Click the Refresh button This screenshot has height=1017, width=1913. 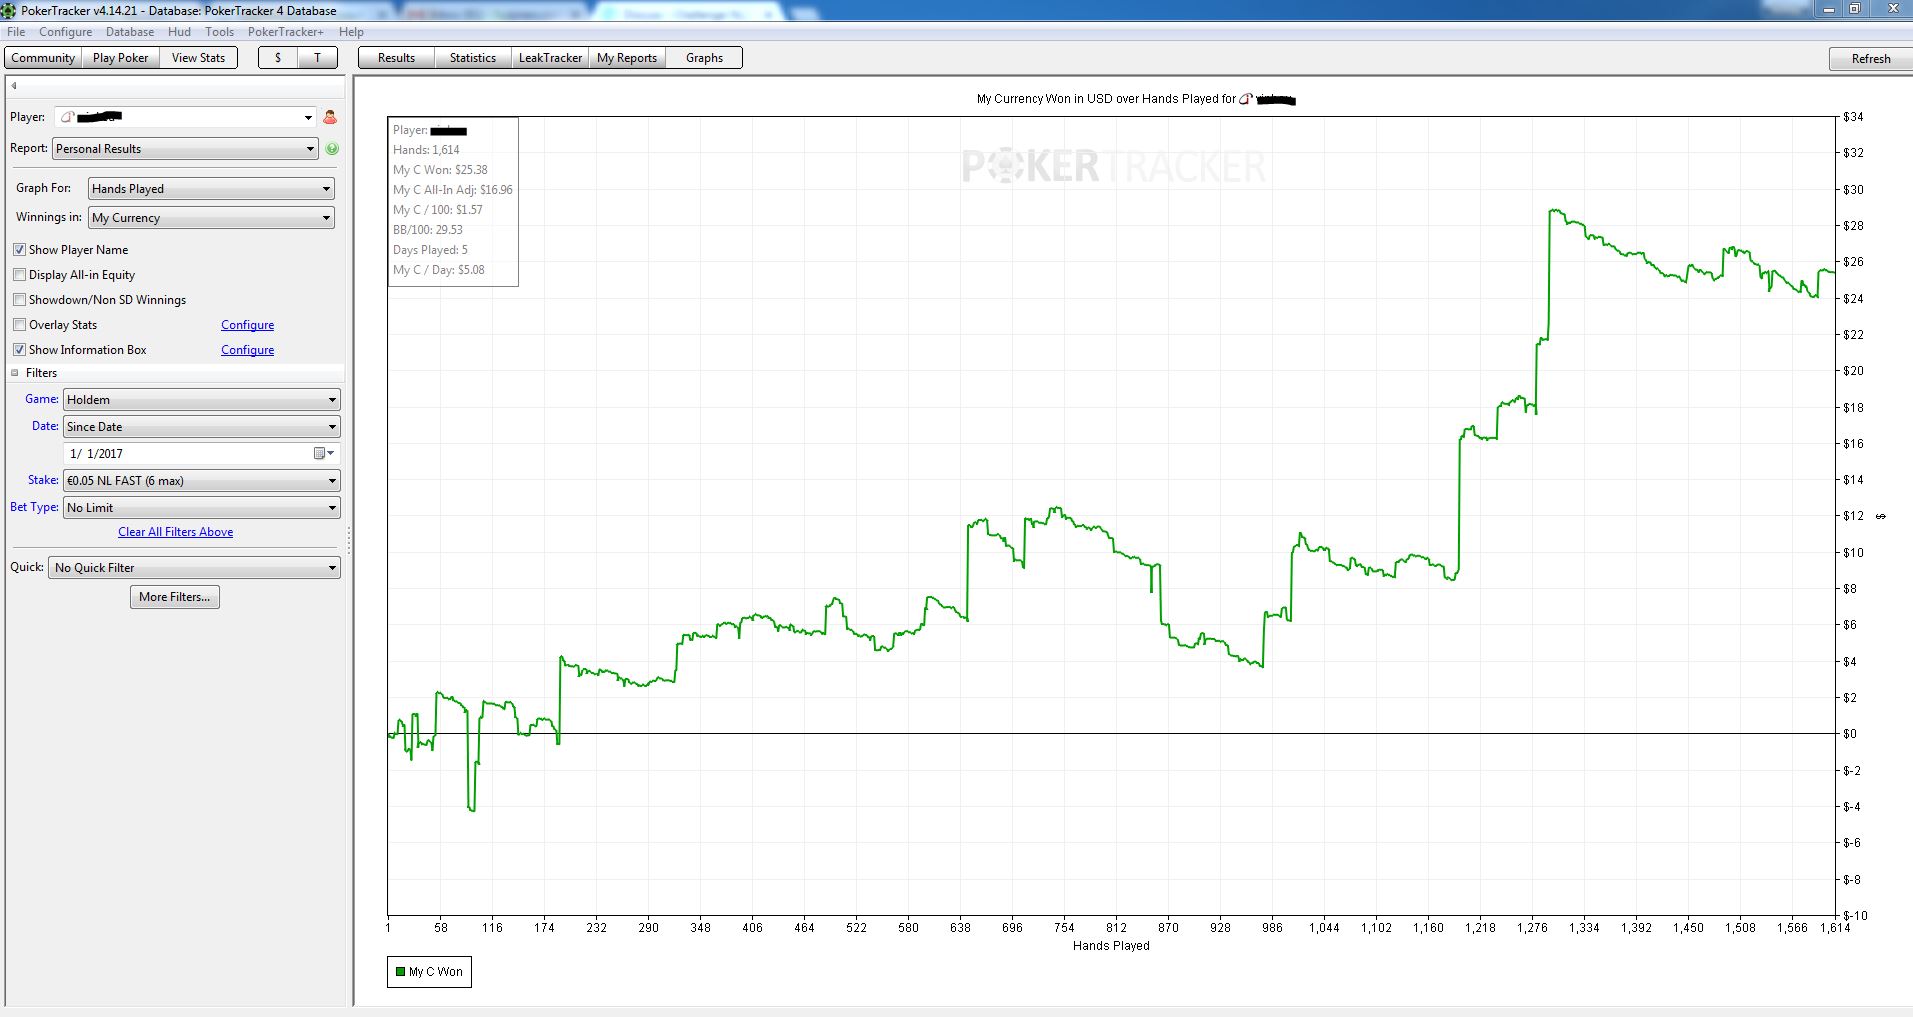tap(1870, 59)
